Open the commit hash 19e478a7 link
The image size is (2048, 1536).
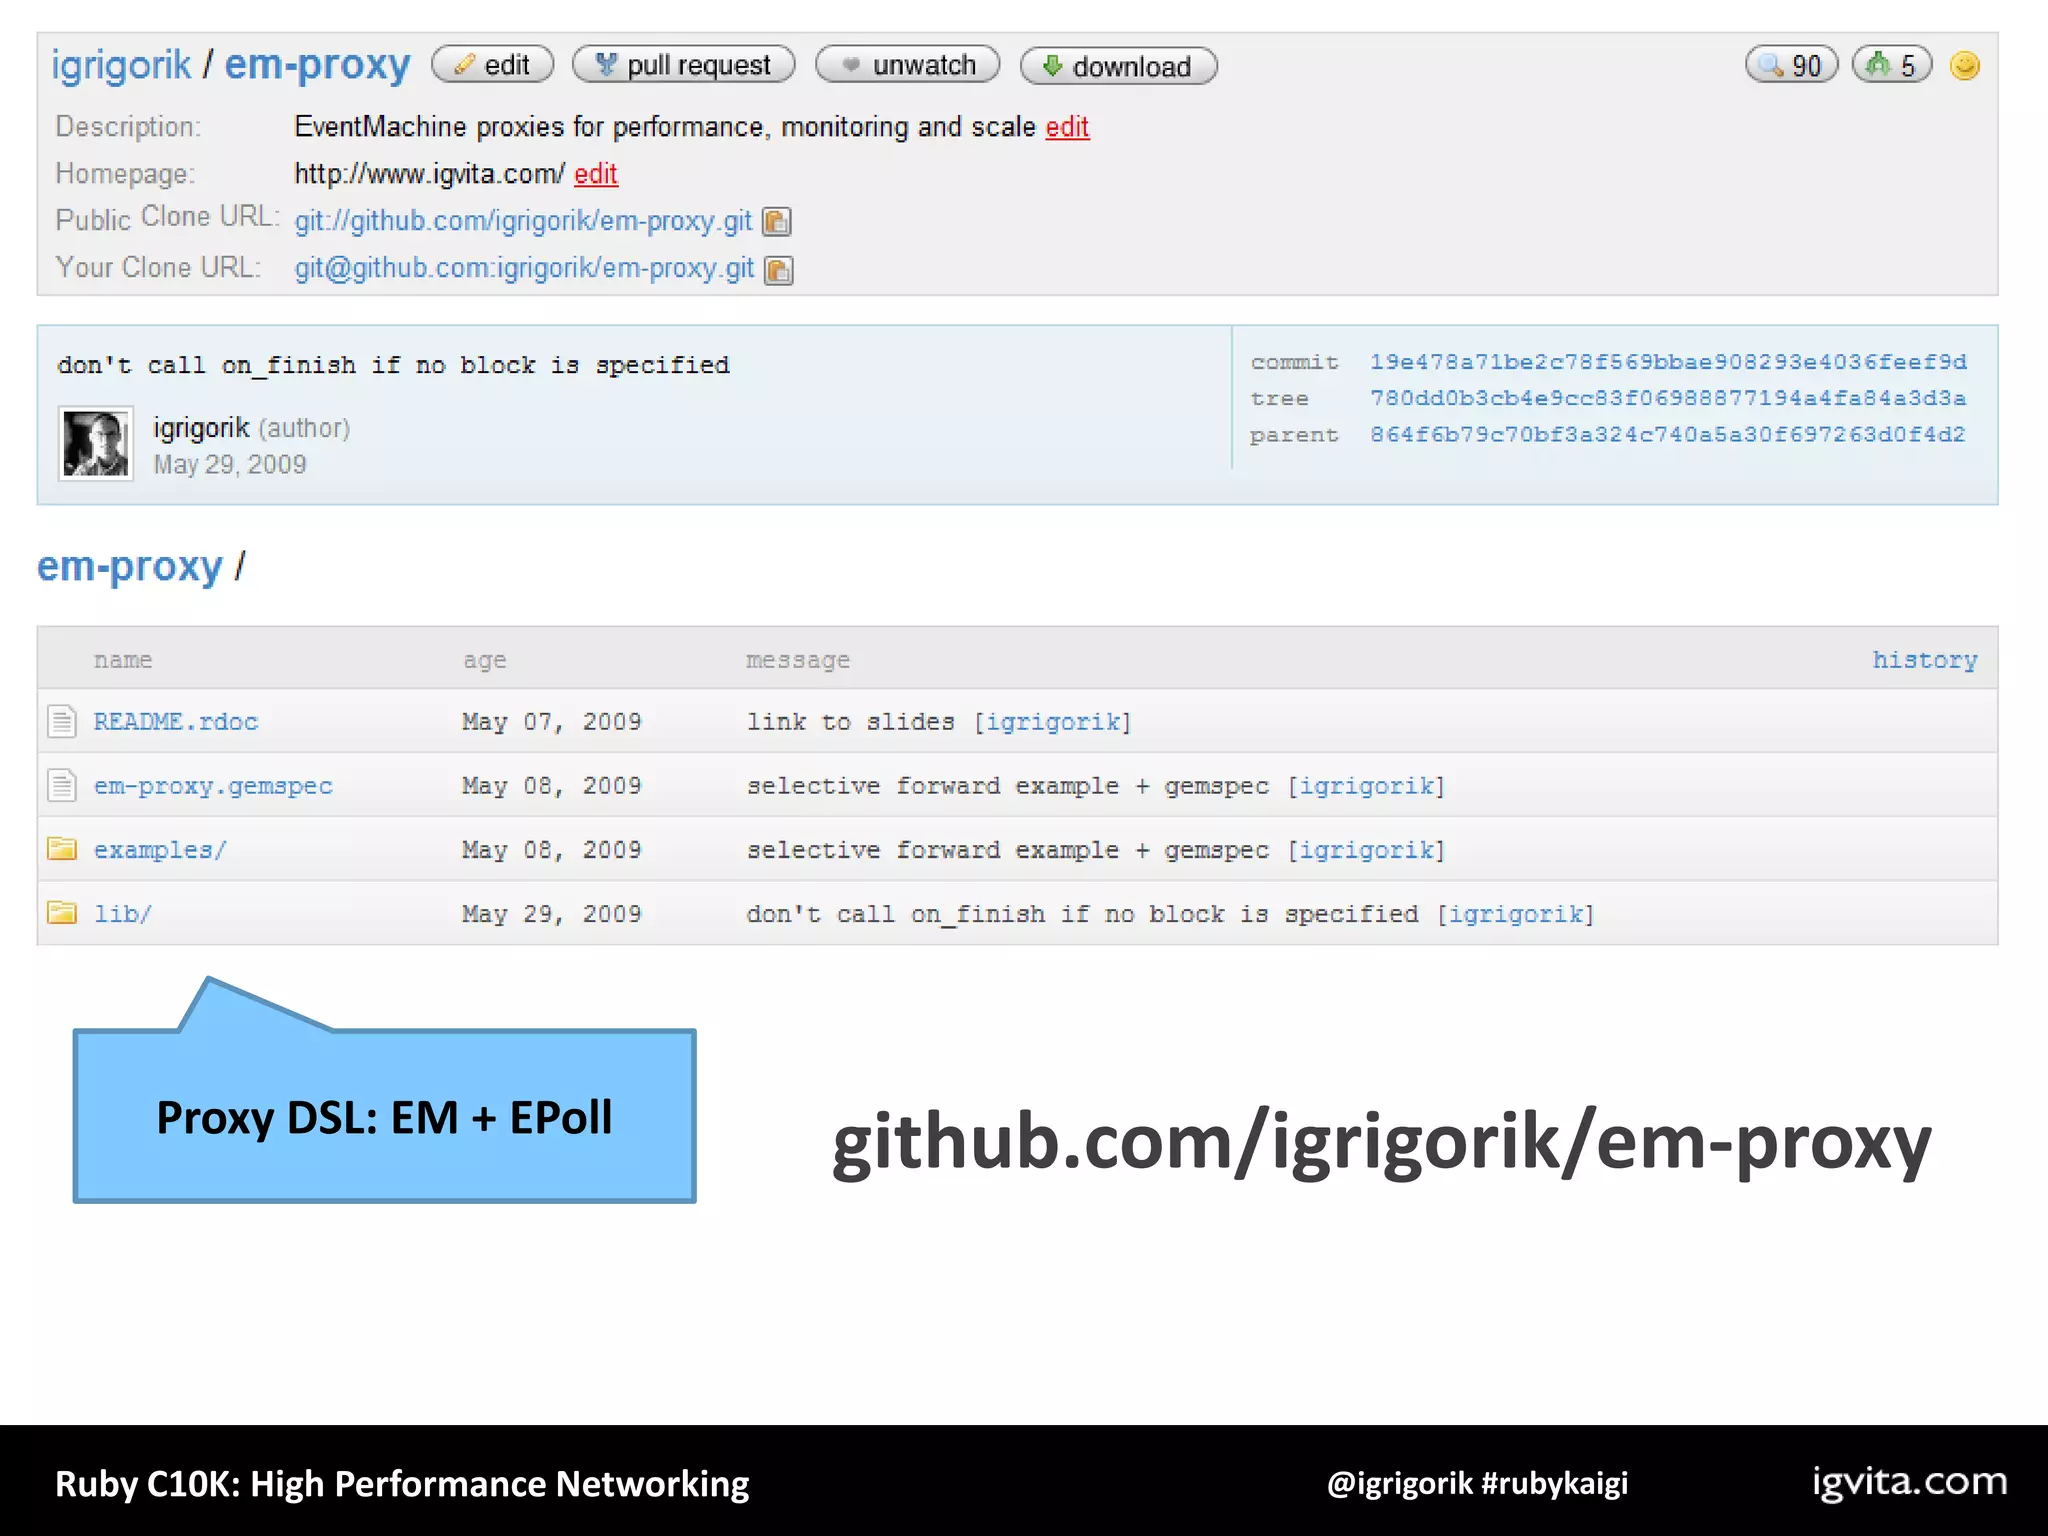(x=1668, y=362)
